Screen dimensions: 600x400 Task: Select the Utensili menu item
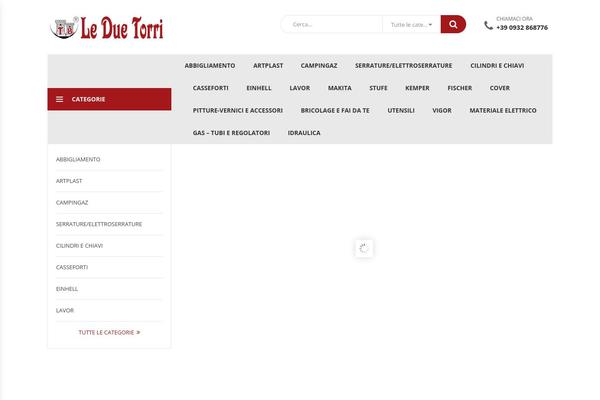(401, 110)
